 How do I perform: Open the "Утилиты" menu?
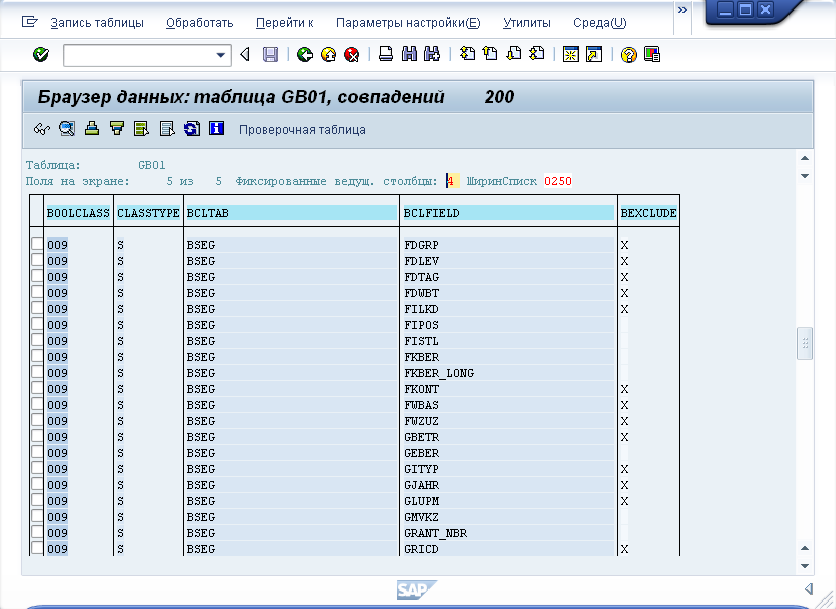(526, 23)
